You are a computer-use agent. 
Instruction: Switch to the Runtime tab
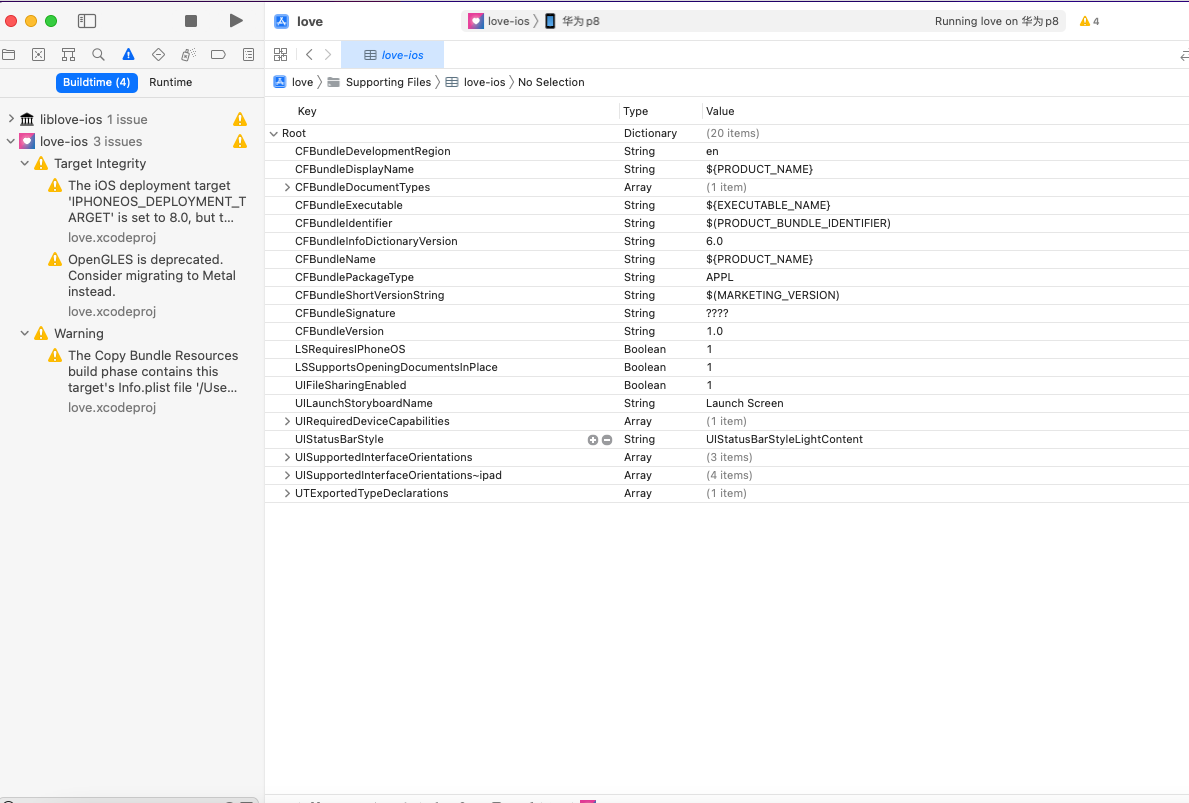170,82
